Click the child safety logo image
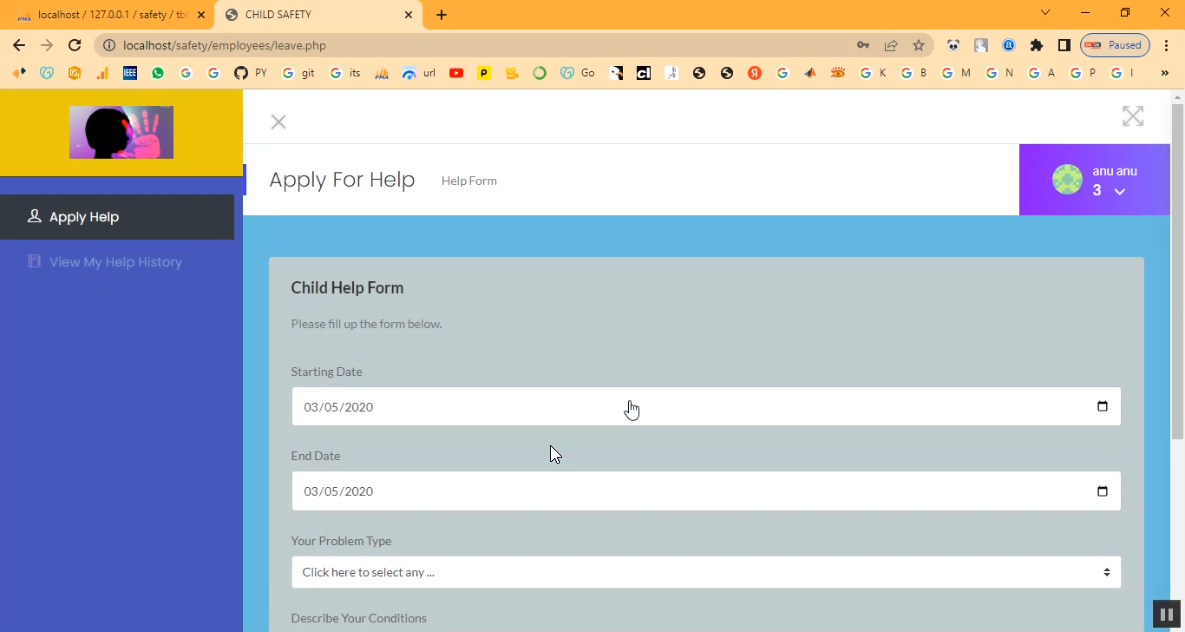Screen dimensions: 1185x632 click(121, 132)
